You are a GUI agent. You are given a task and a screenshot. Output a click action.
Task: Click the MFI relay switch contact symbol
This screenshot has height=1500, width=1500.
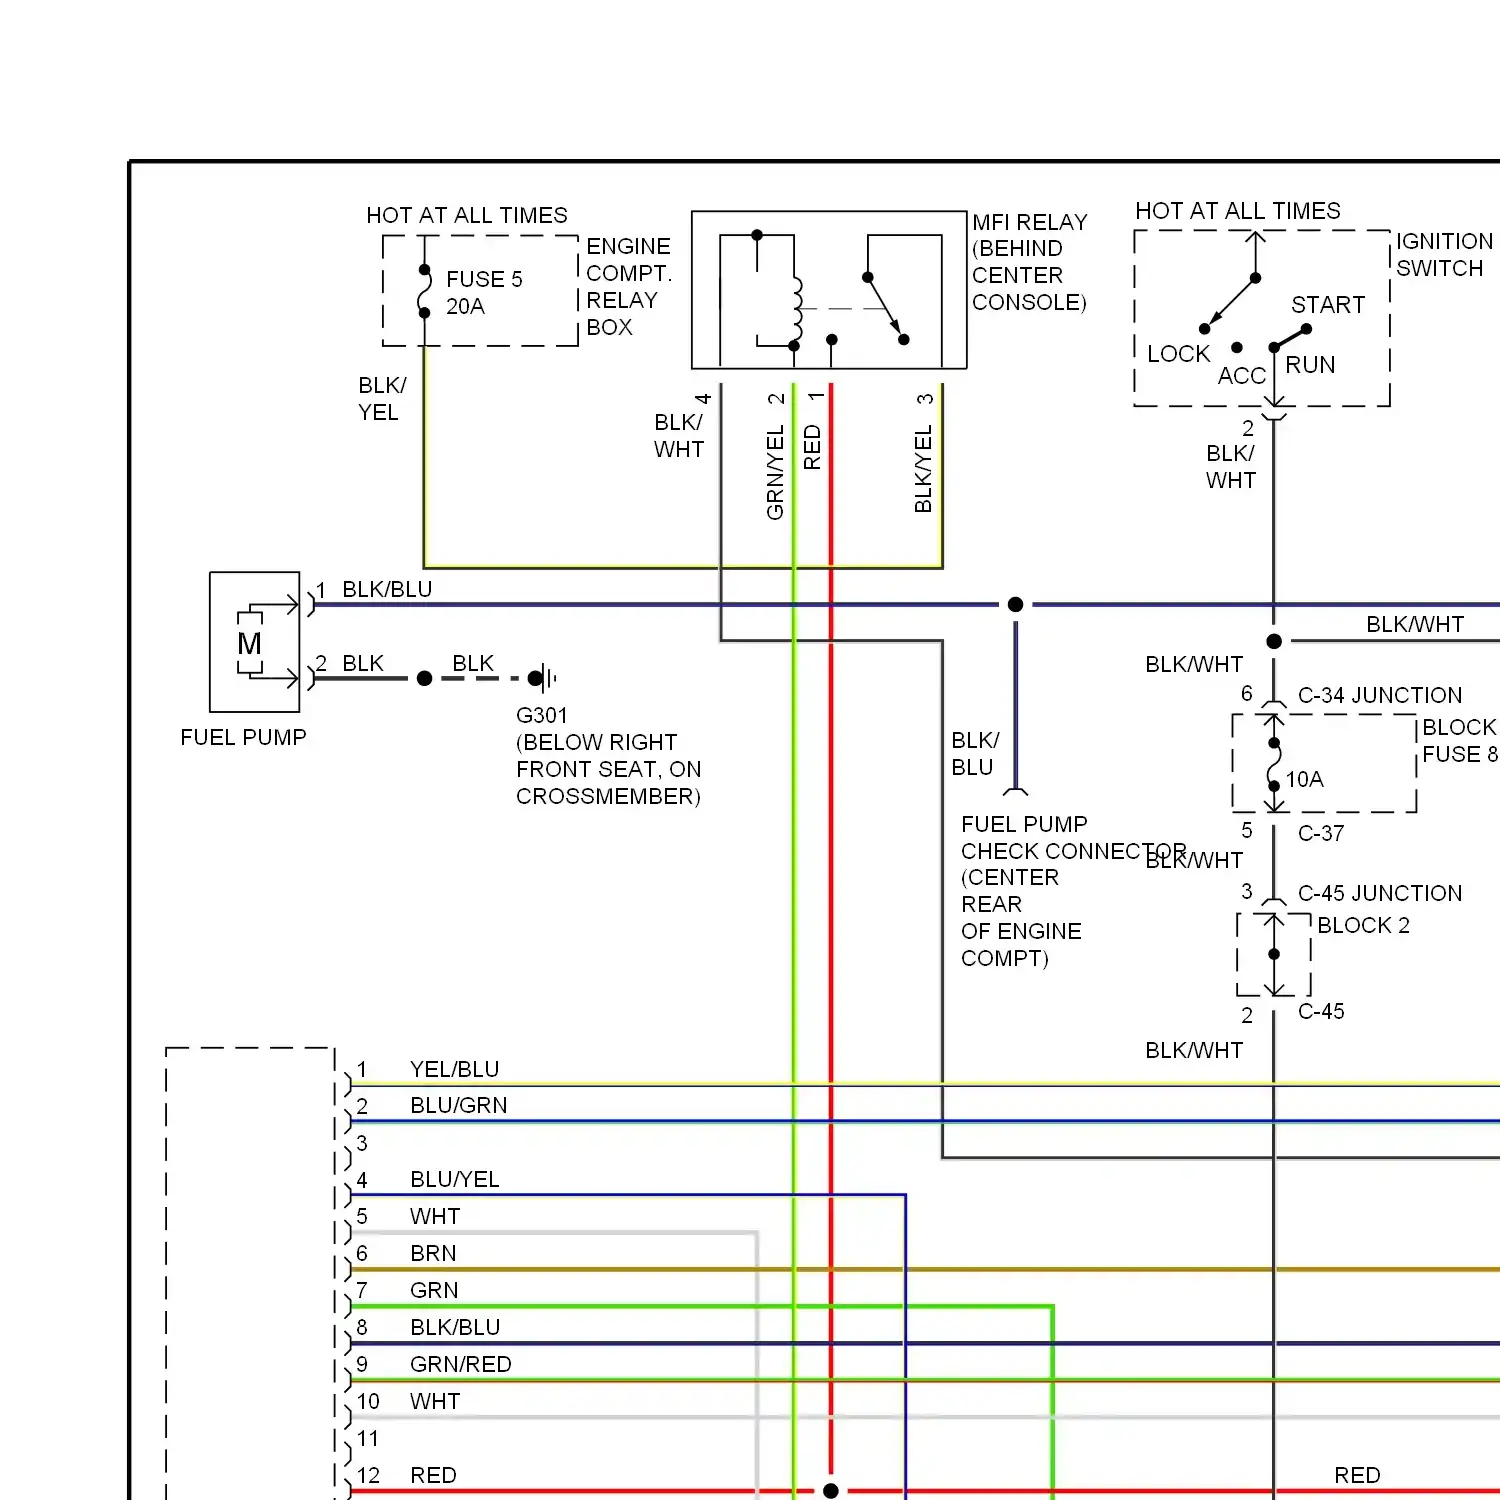pos(885,308)
